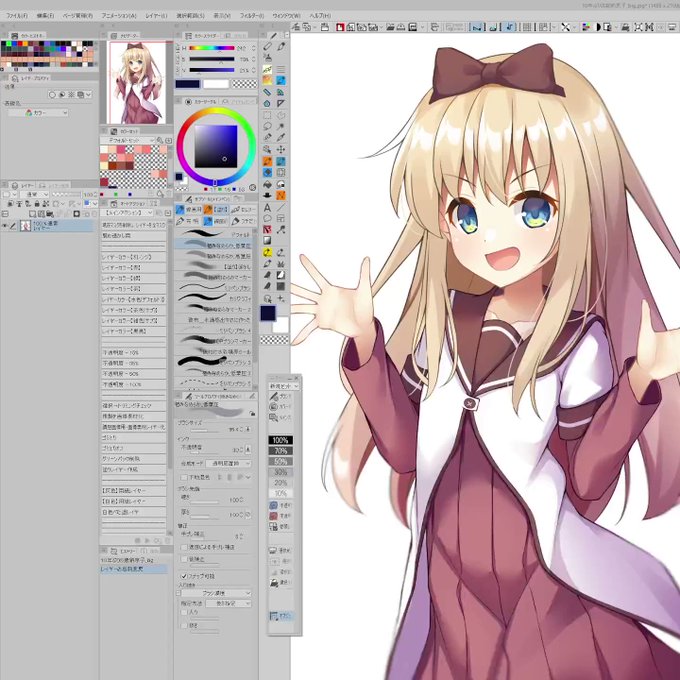This screenshot has width=680, height=680.
Task: Click the Navigator preview thumbnail
Action: tap(137, 82)
